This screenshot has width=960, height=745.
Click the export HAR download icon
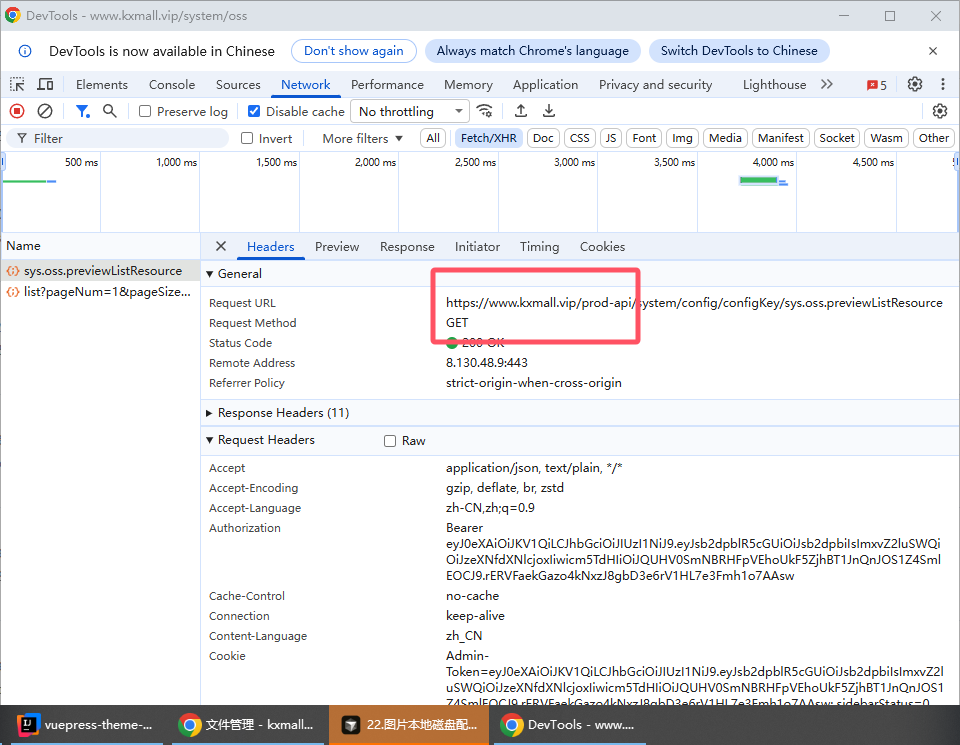coord(549,111)
